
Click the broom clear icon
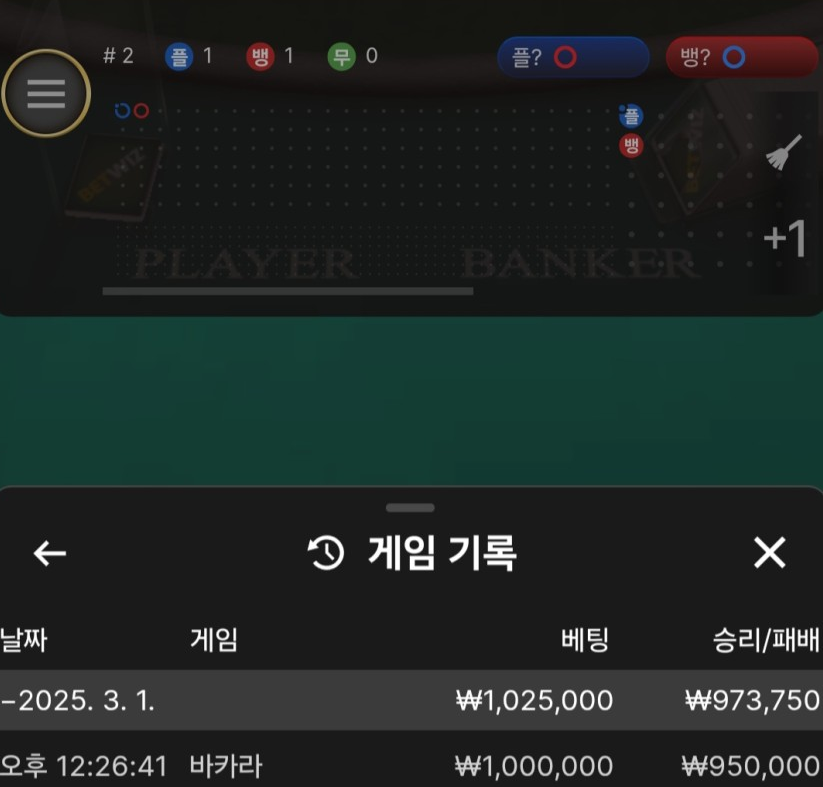[784, 152]
